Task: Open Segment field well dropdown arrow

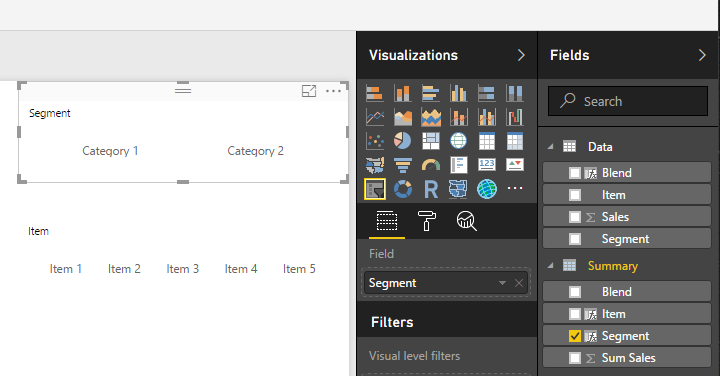Action: [x=502, y=283]
